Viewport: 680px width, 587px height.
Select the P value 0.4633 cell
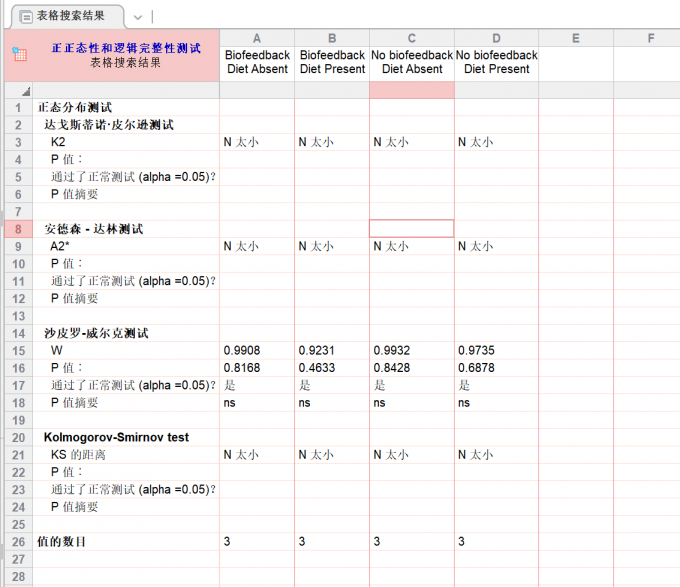click(319, 368)
